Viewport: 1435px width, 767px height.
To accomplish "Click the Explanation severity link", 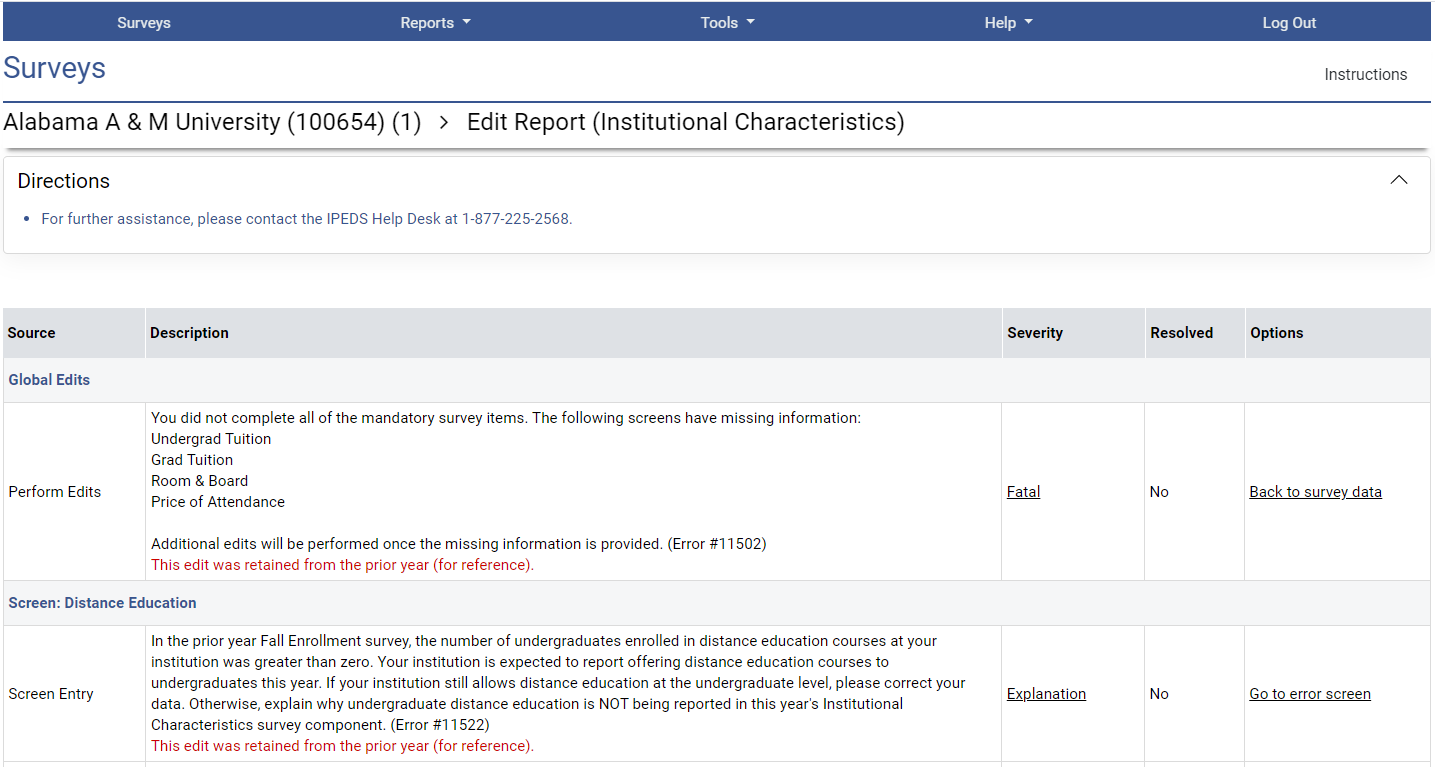I will pyautogui.click(x=1046, y=694).
